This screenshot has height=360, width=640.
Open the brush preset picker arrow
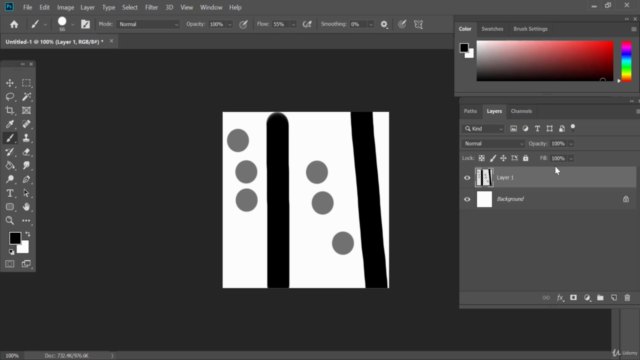pos(73,24)
